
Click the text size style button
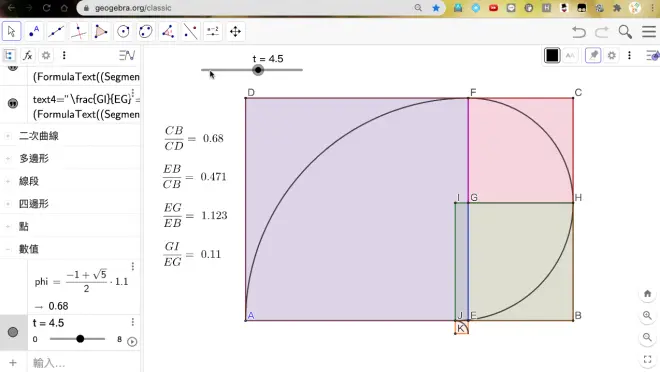(570, 55)
